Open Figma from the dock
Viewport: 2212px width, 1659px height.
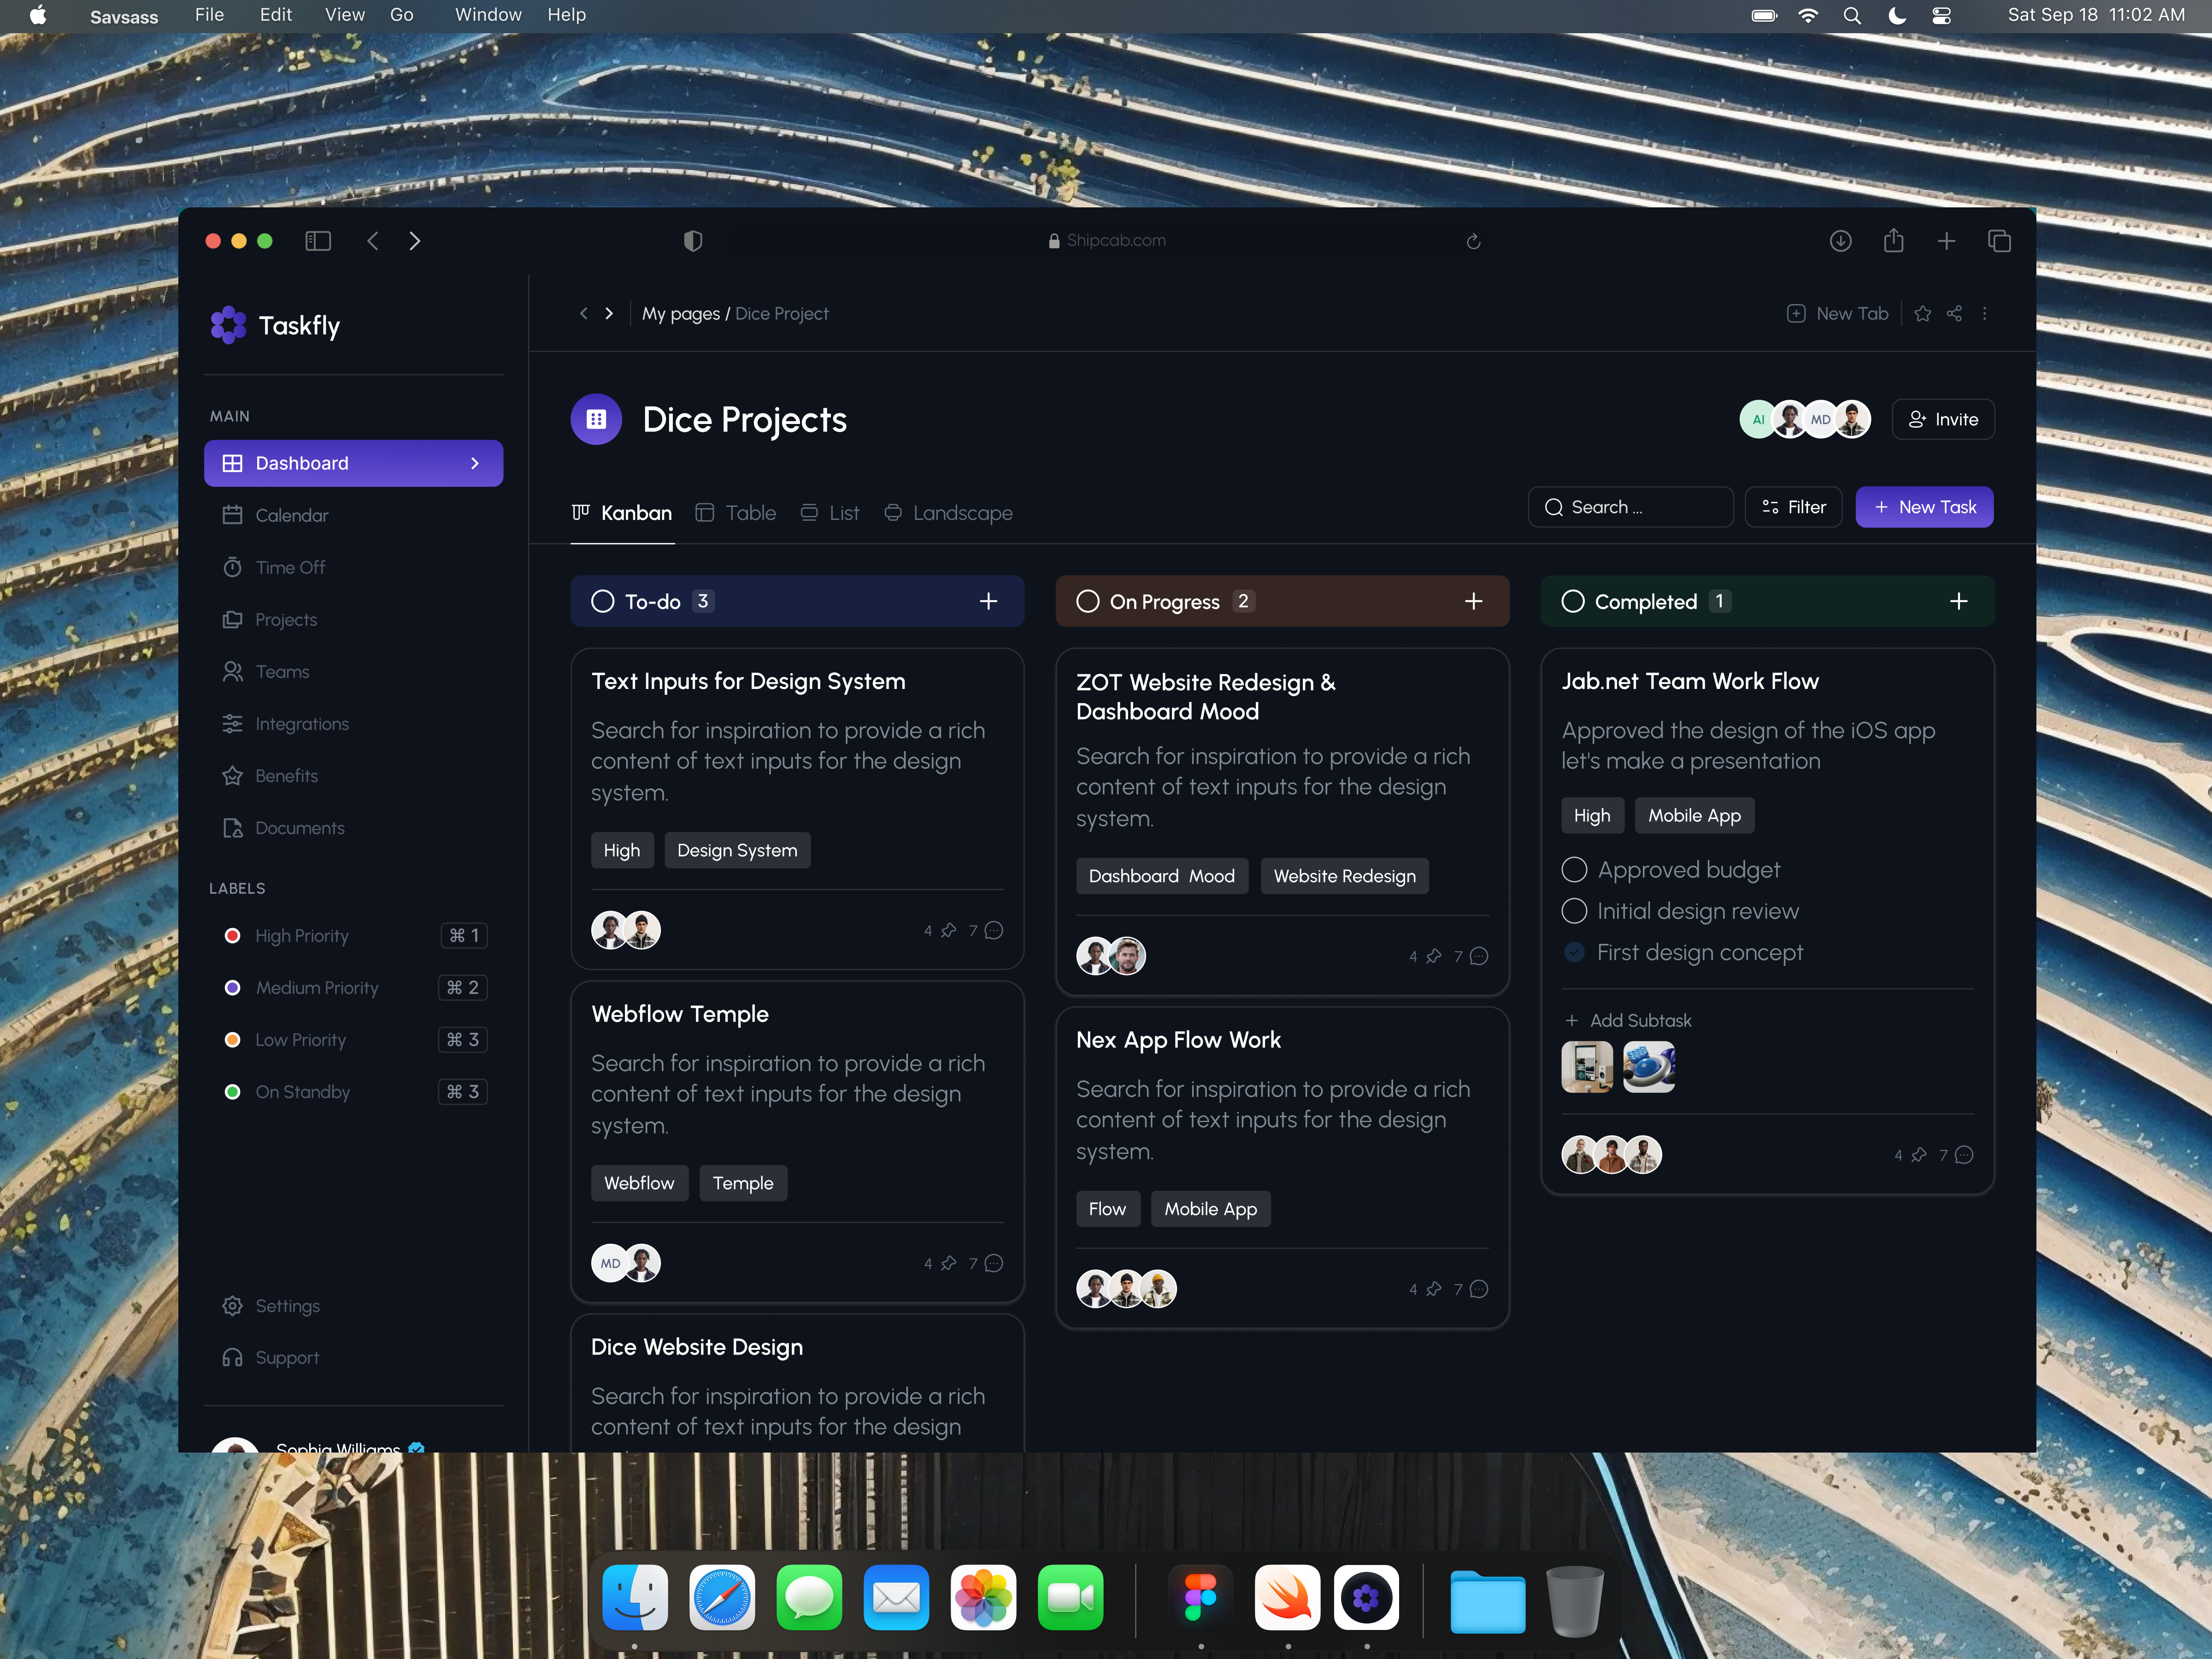(x=1200, y=1597)
